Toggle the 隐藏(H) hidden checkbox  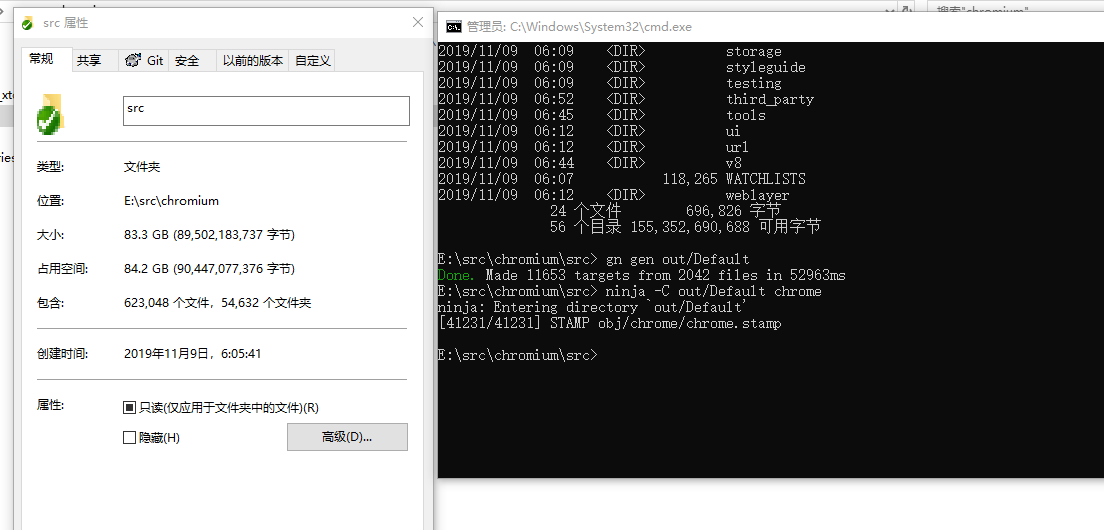[x=129, y=438]
